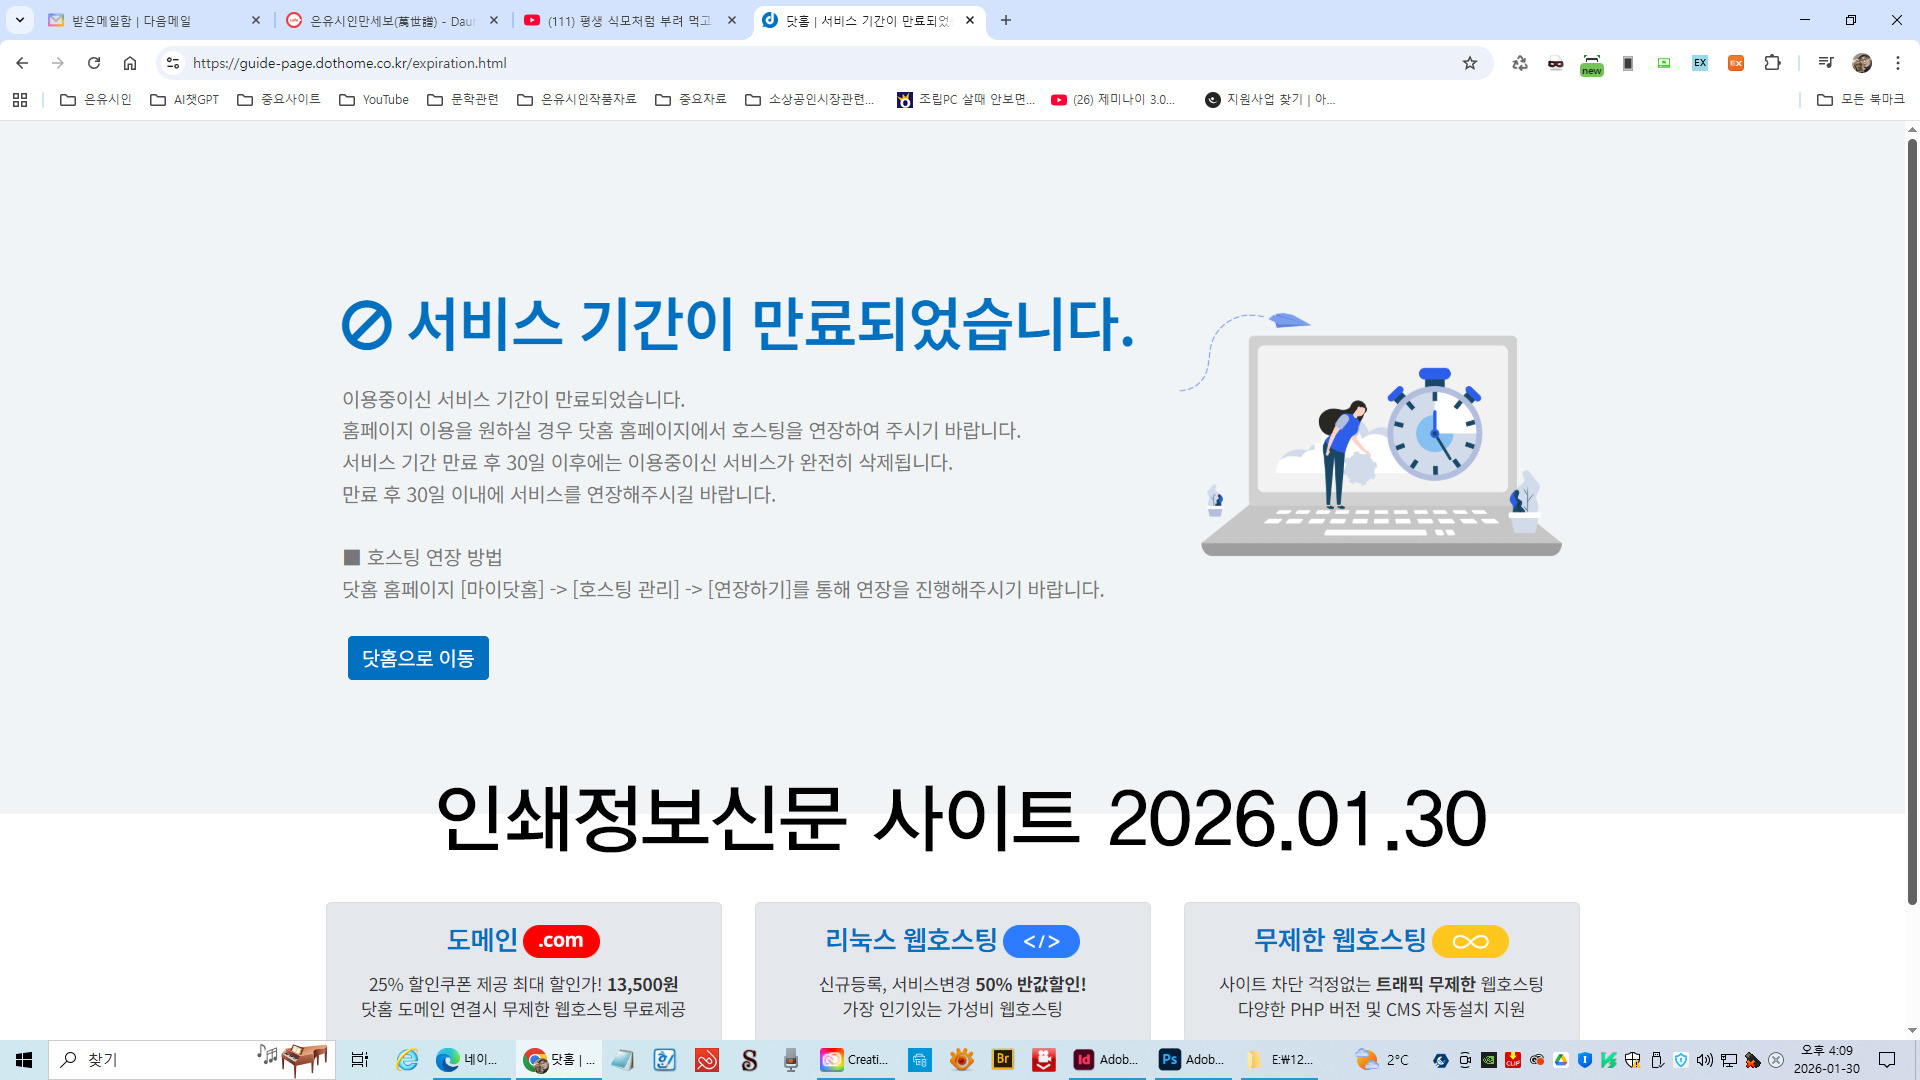
Task: Reload the page with refresh icon
Action: (x=94, y=63)
